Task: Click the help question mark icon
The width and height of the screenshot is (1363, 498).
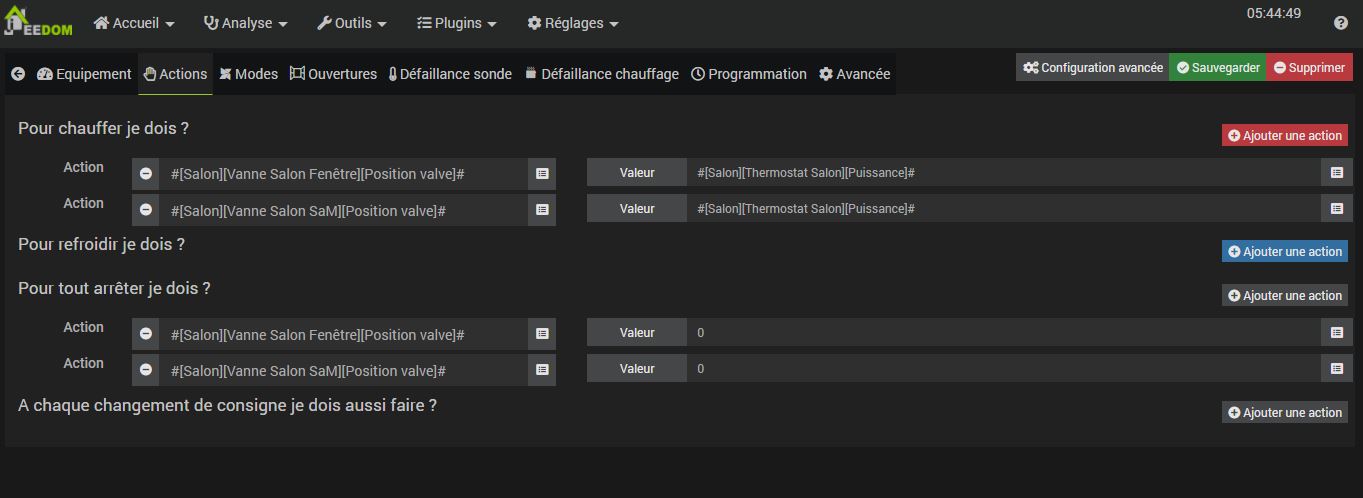Action: 1341,23
